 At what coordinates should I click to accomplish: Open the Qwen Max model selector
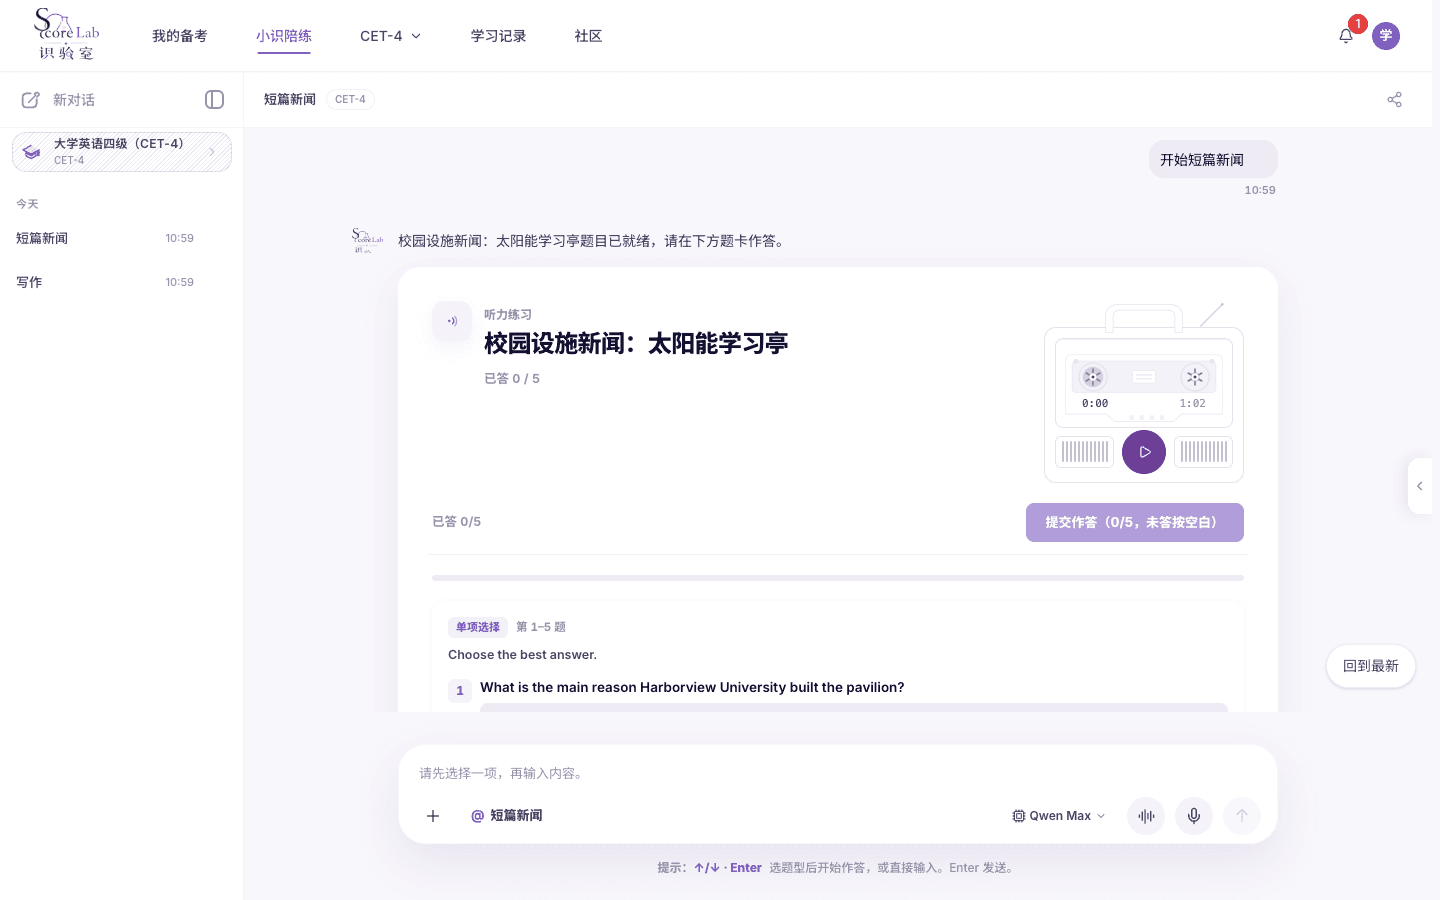tap(1059, 816)
